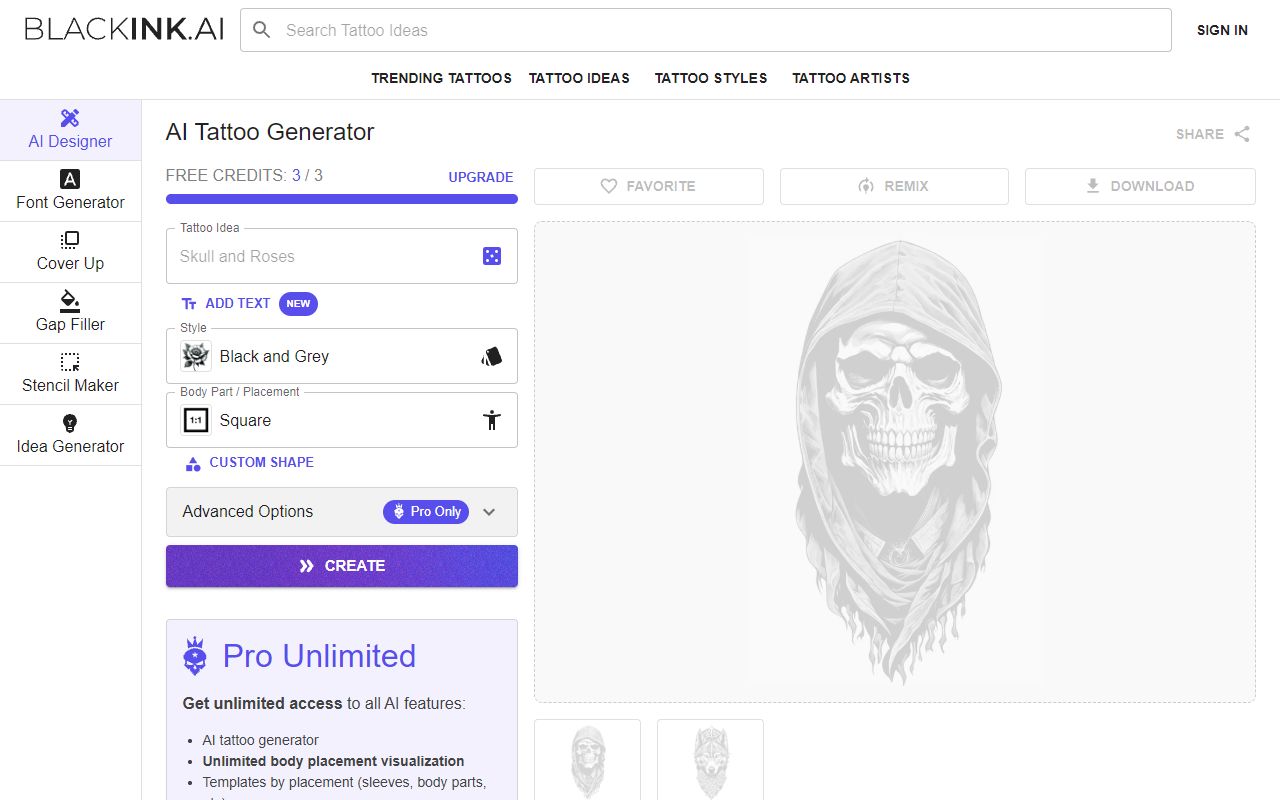The height and width of the screenshot is (800, 1280).
Task: Toggle Favorite on the generated tattoo
Action: coord(648,186)
